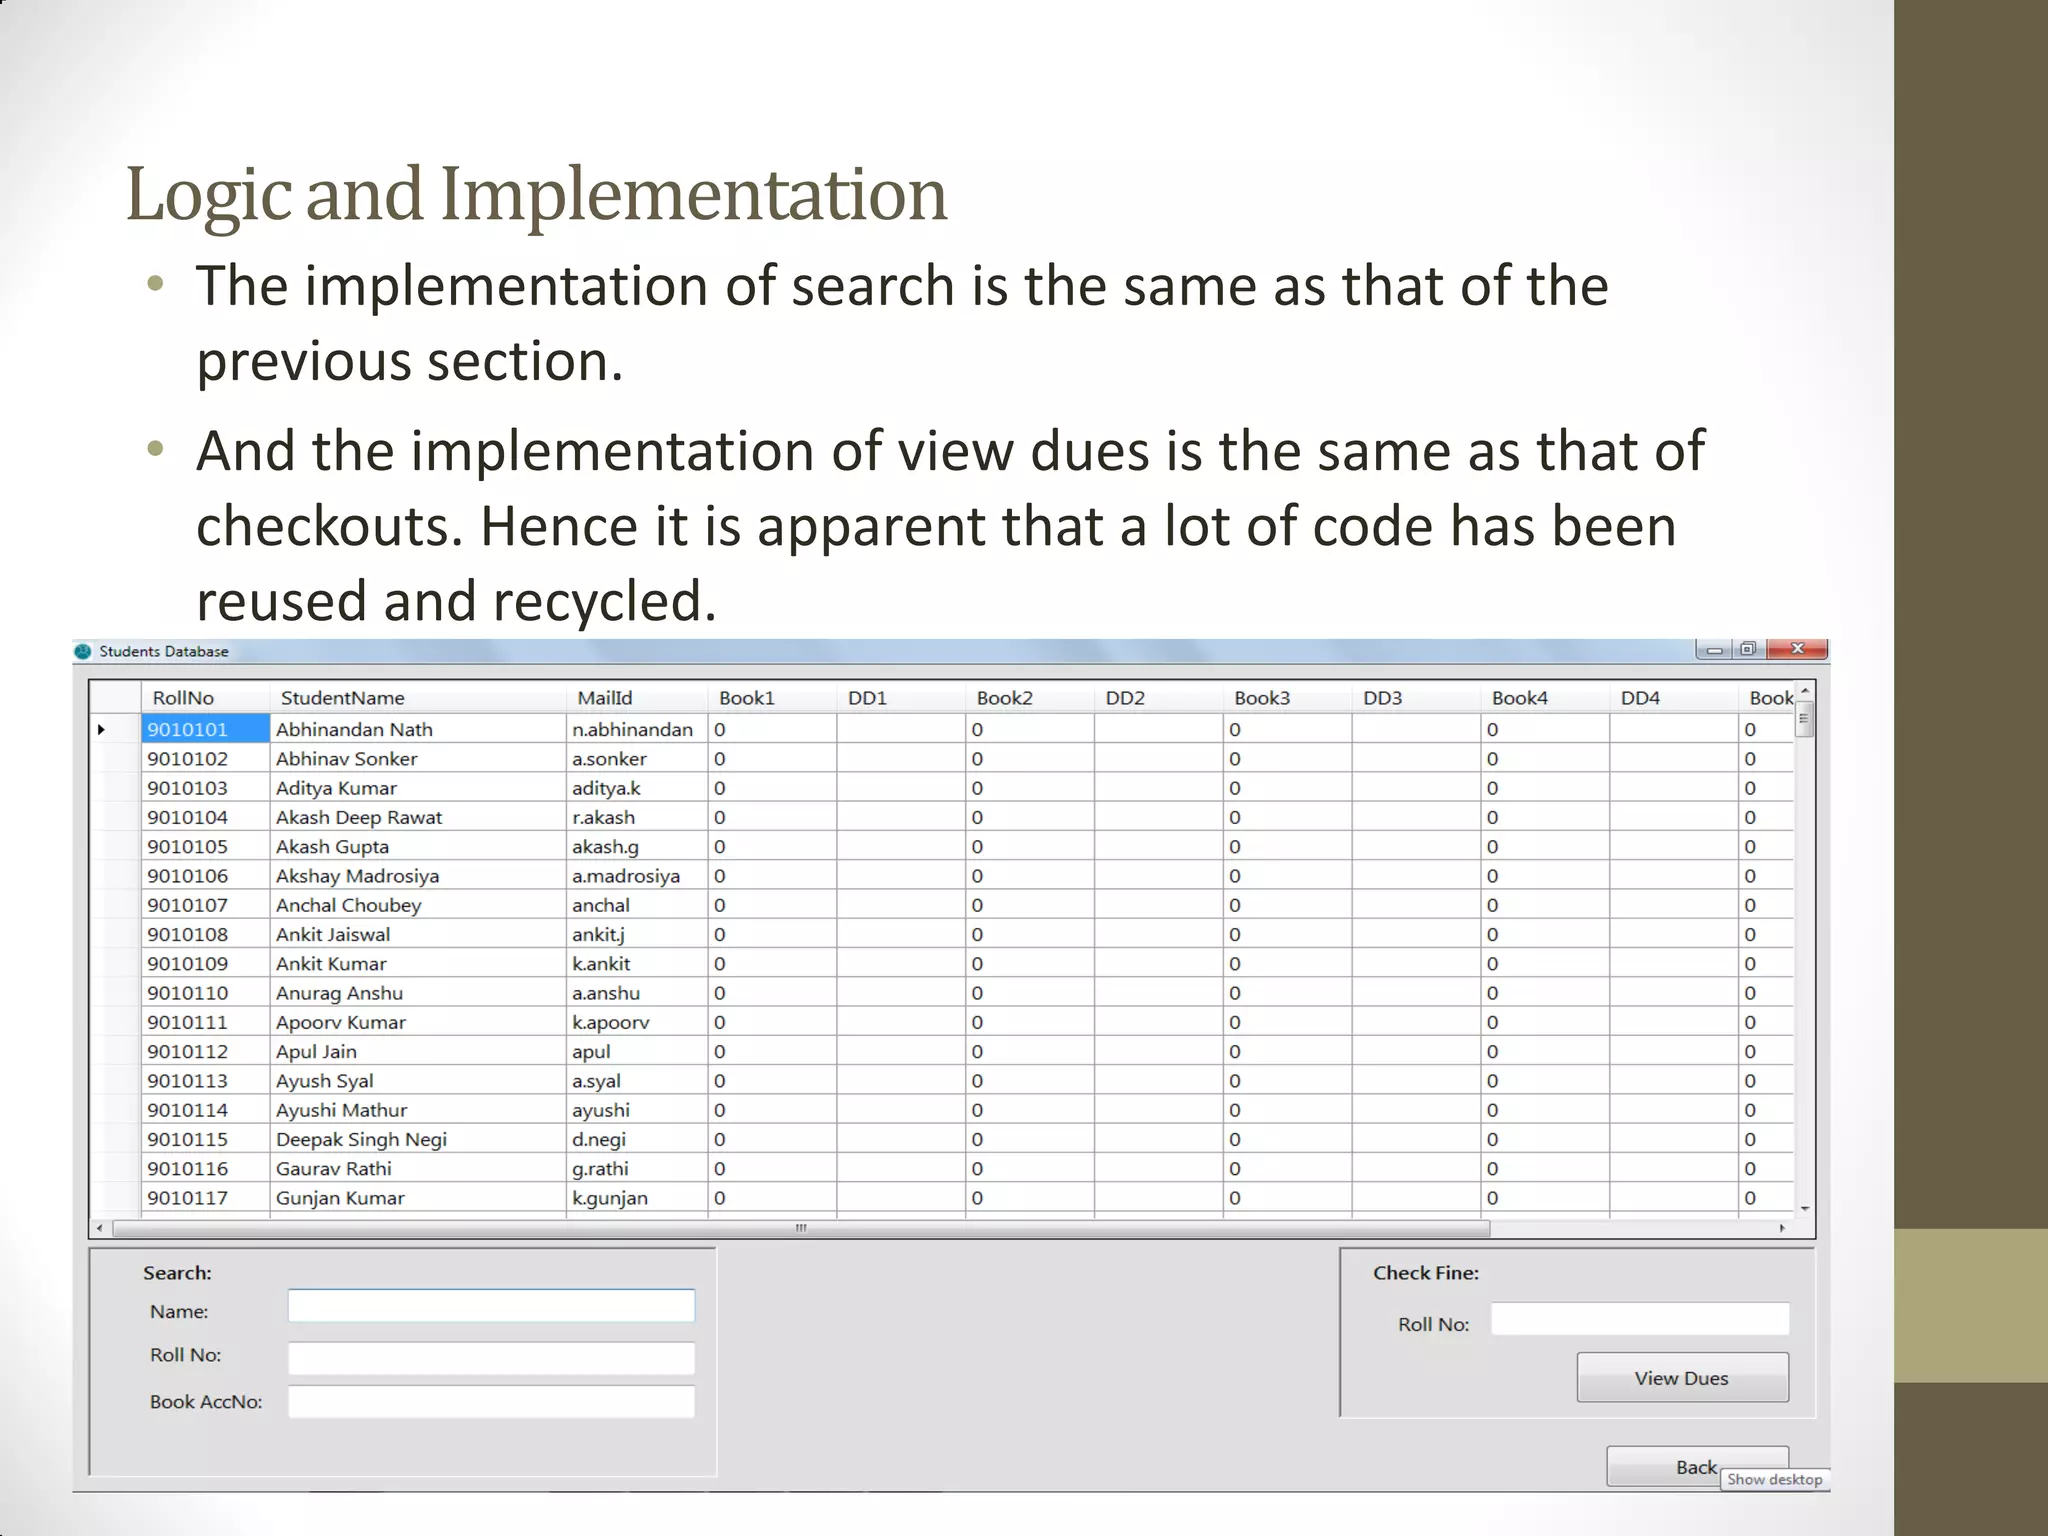Click the name Akash Deep Rawat

coord(359,817)
